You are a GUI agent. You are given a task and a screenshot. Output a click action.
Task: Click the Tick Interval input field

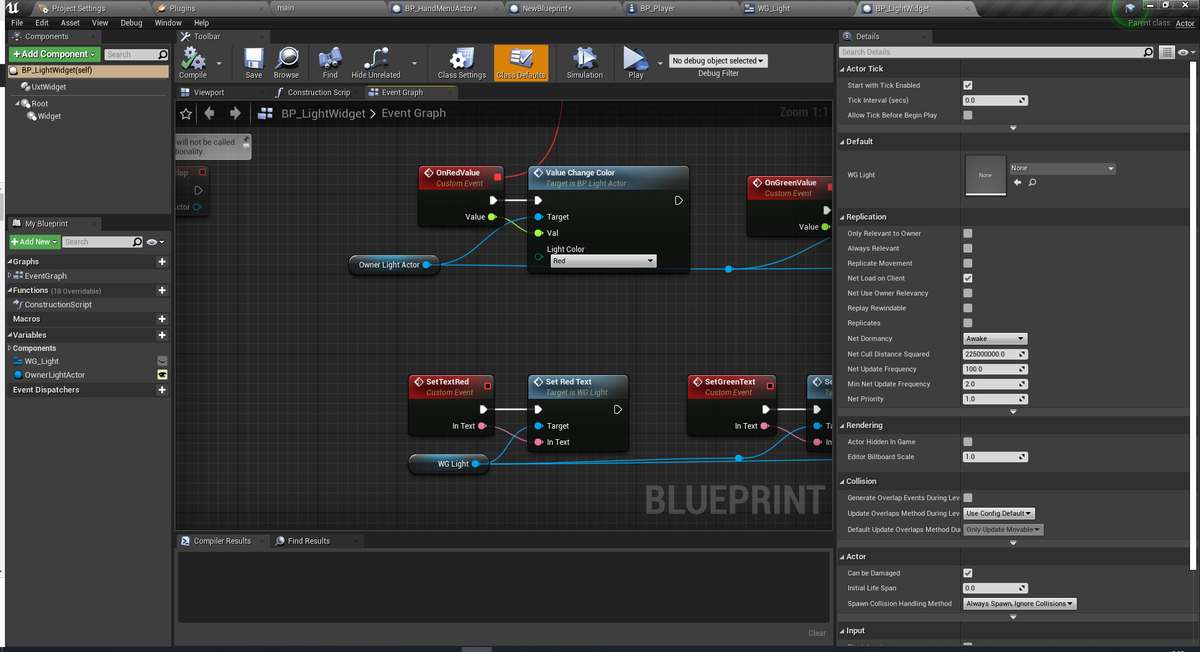point(995,100)
